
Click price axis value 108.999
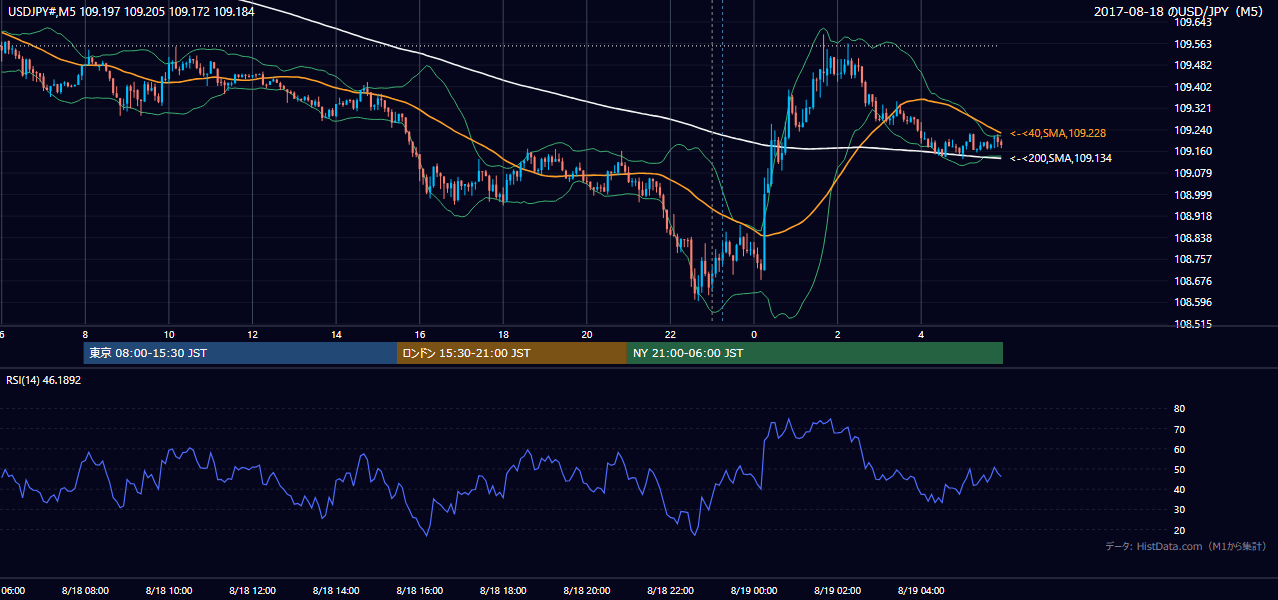pos(1193,195)
